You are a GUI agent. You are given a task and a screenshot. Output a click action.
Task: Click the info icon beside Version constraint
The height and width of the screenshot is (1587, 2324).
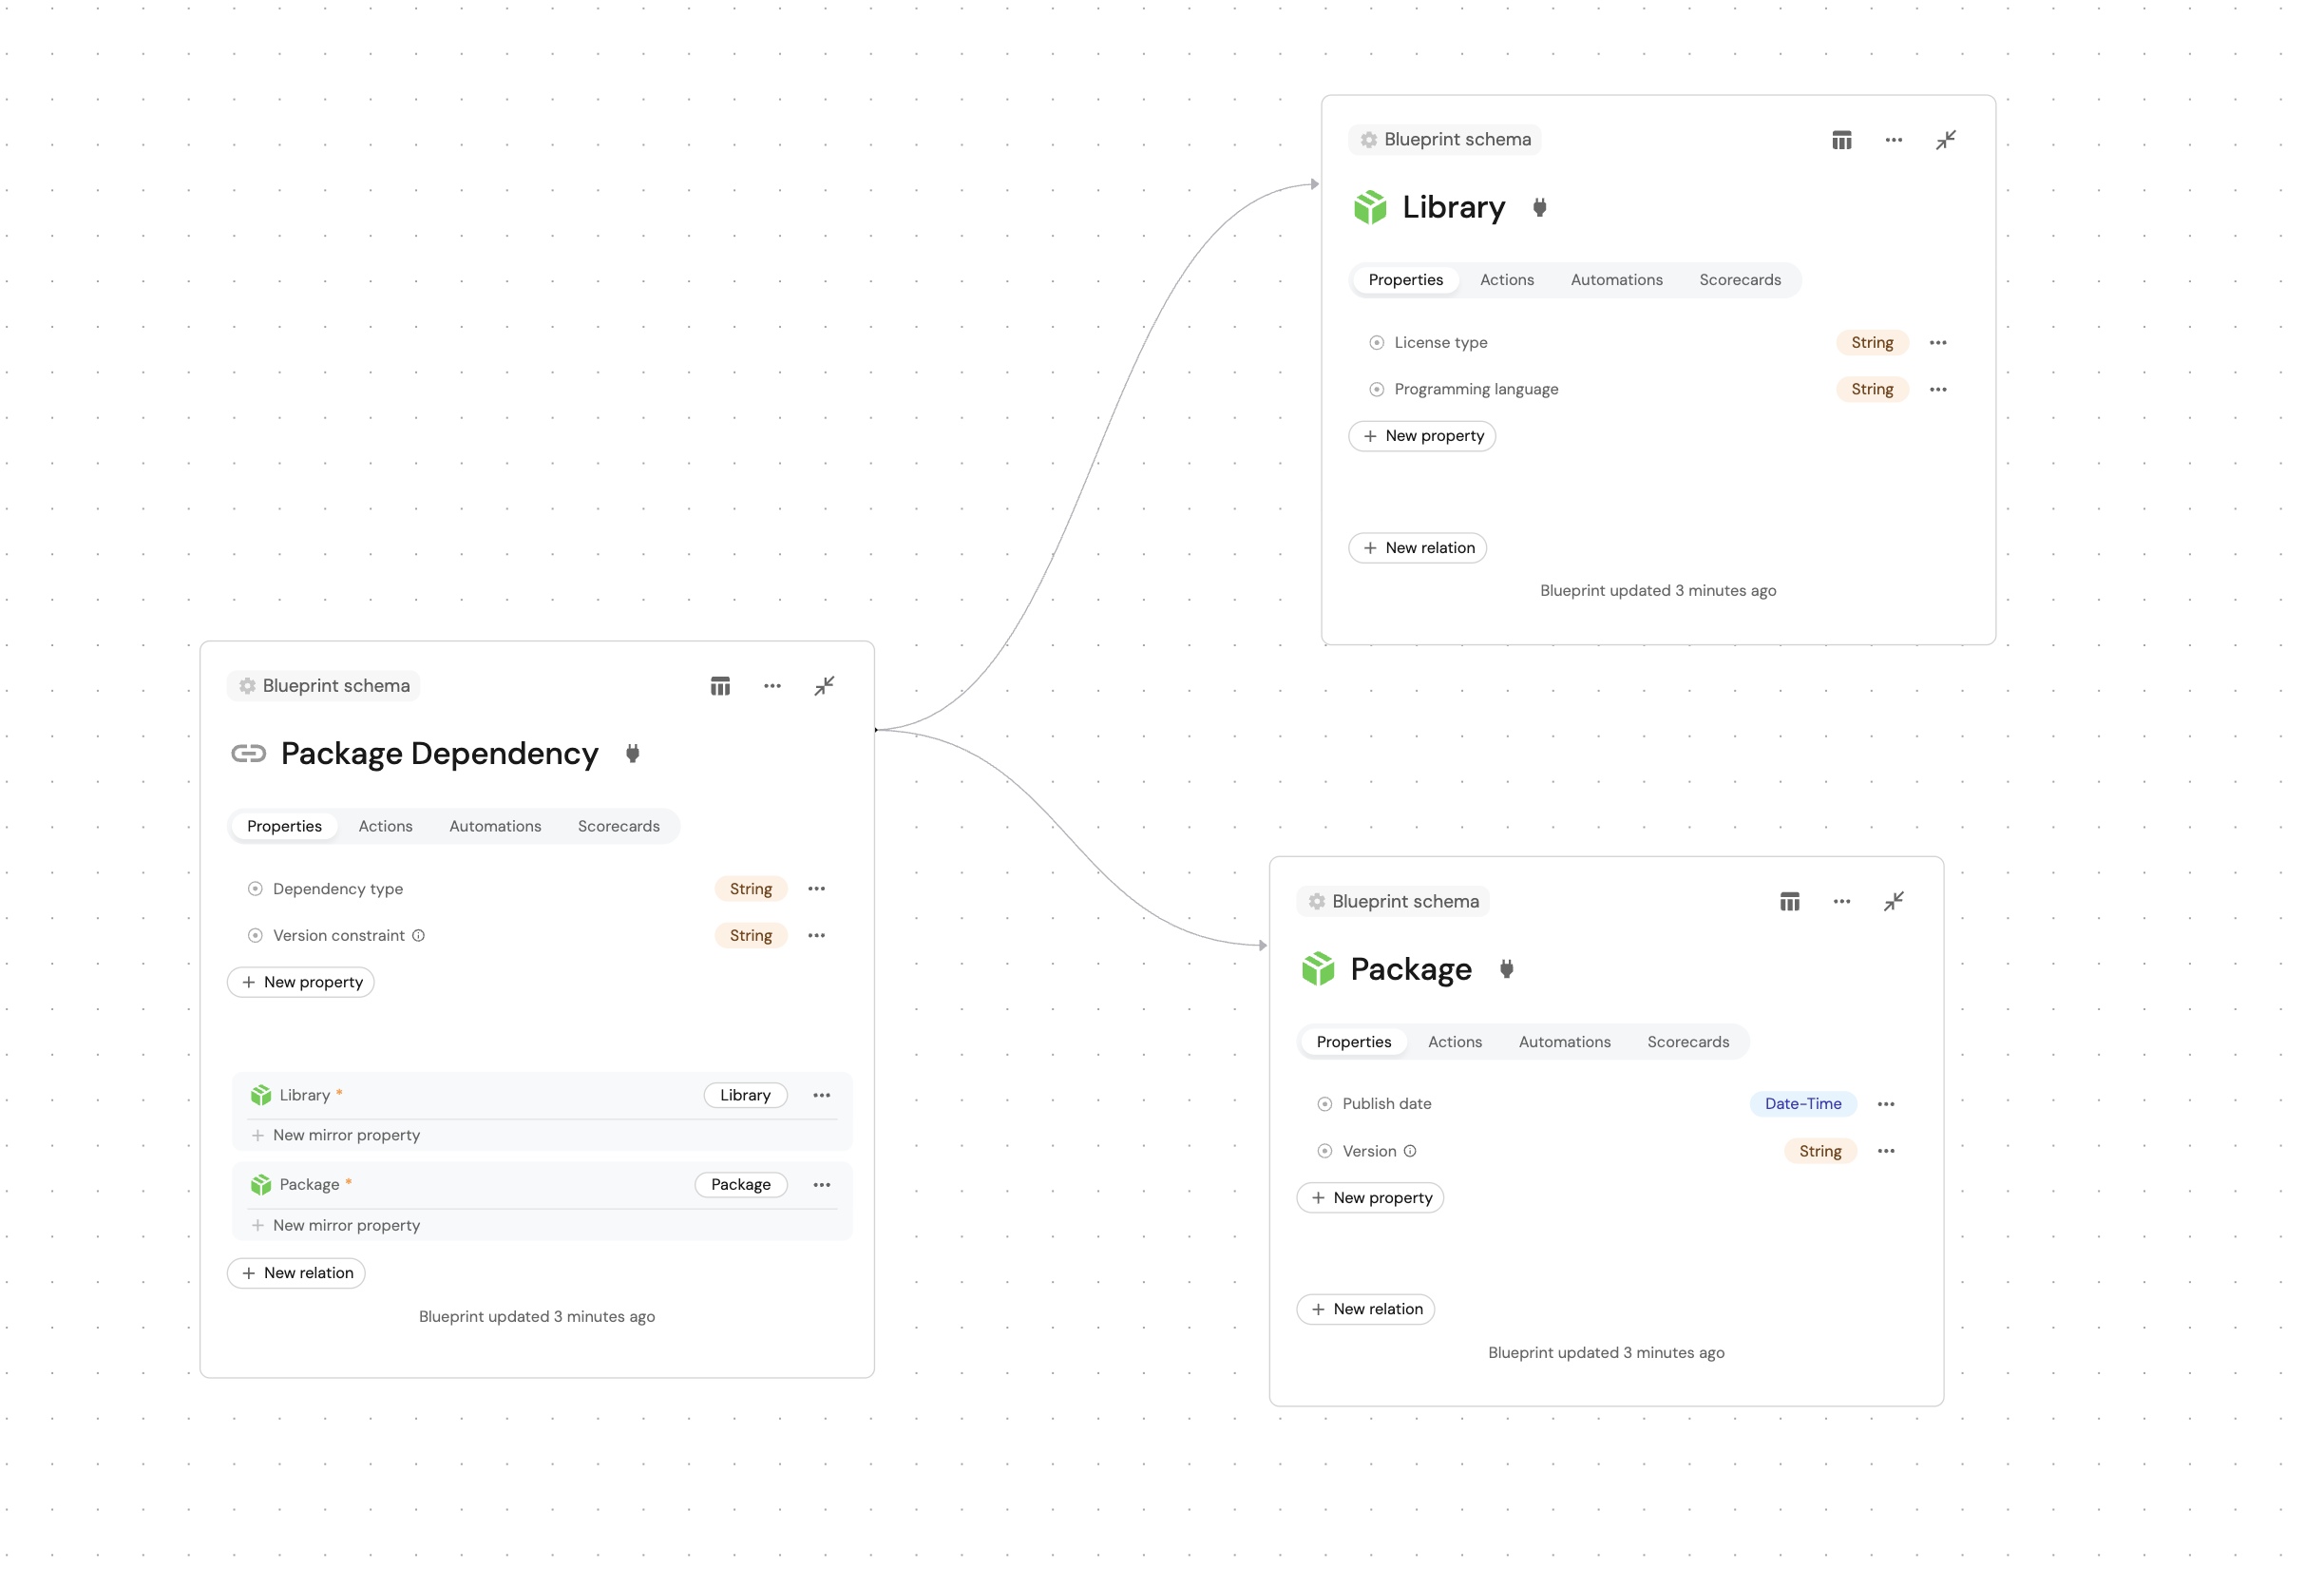(x=419, y=936)
